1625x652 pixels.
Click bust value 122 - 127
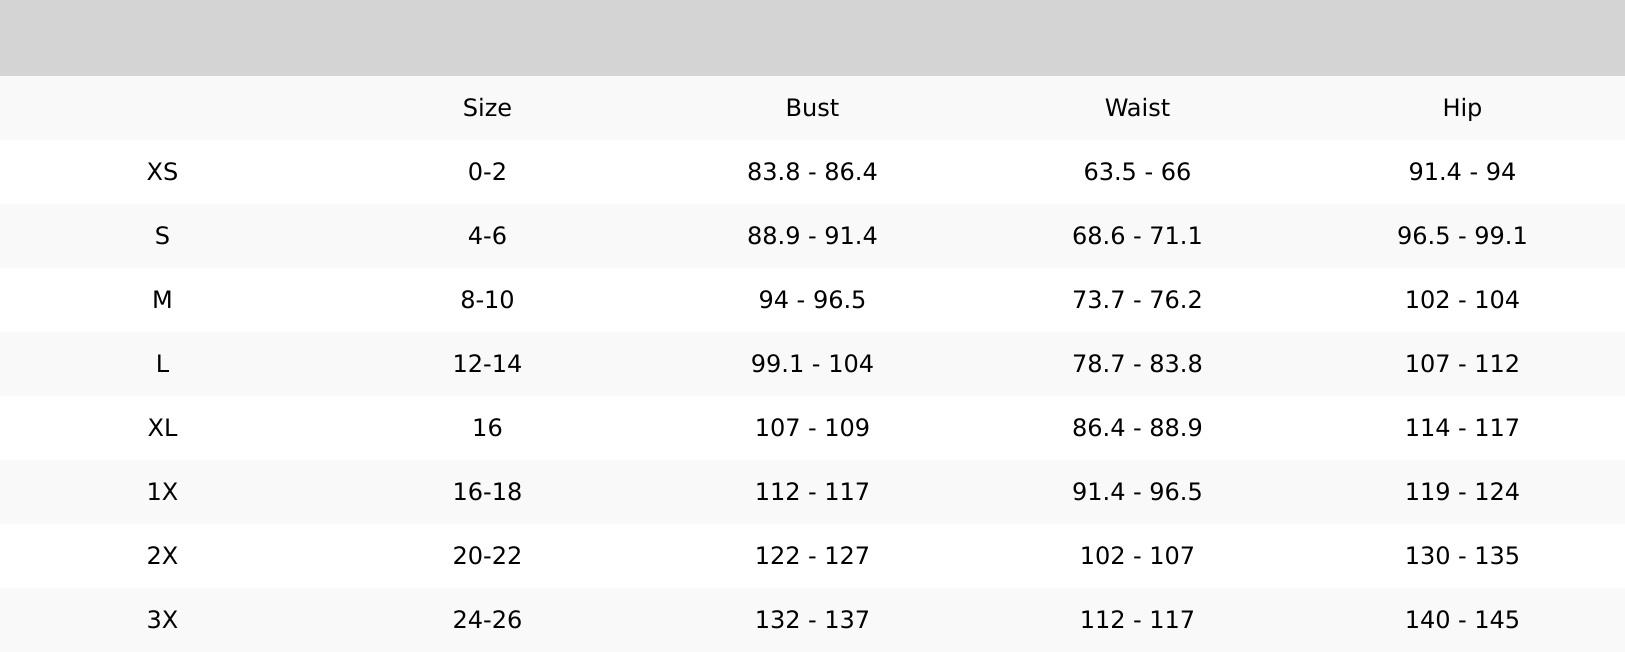coord(812,556)
